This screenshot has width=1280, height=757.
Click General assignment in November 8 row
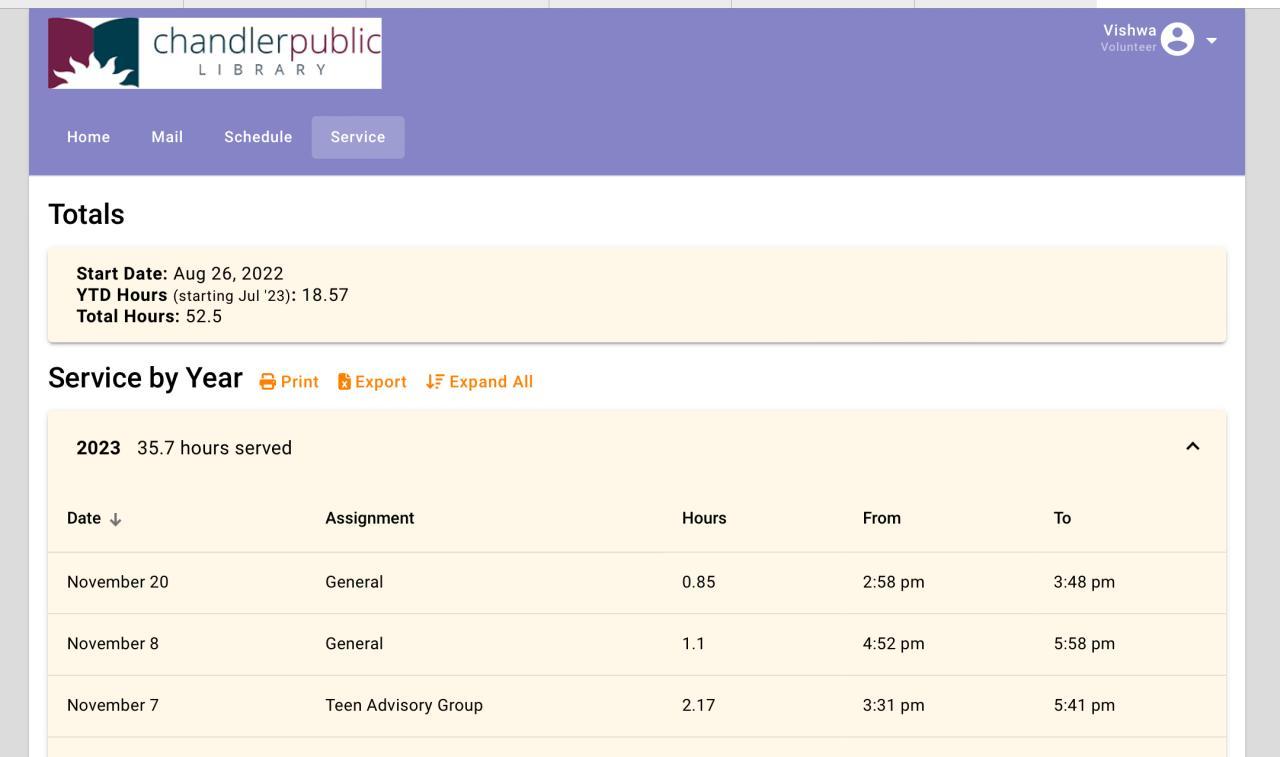point(354,644)
